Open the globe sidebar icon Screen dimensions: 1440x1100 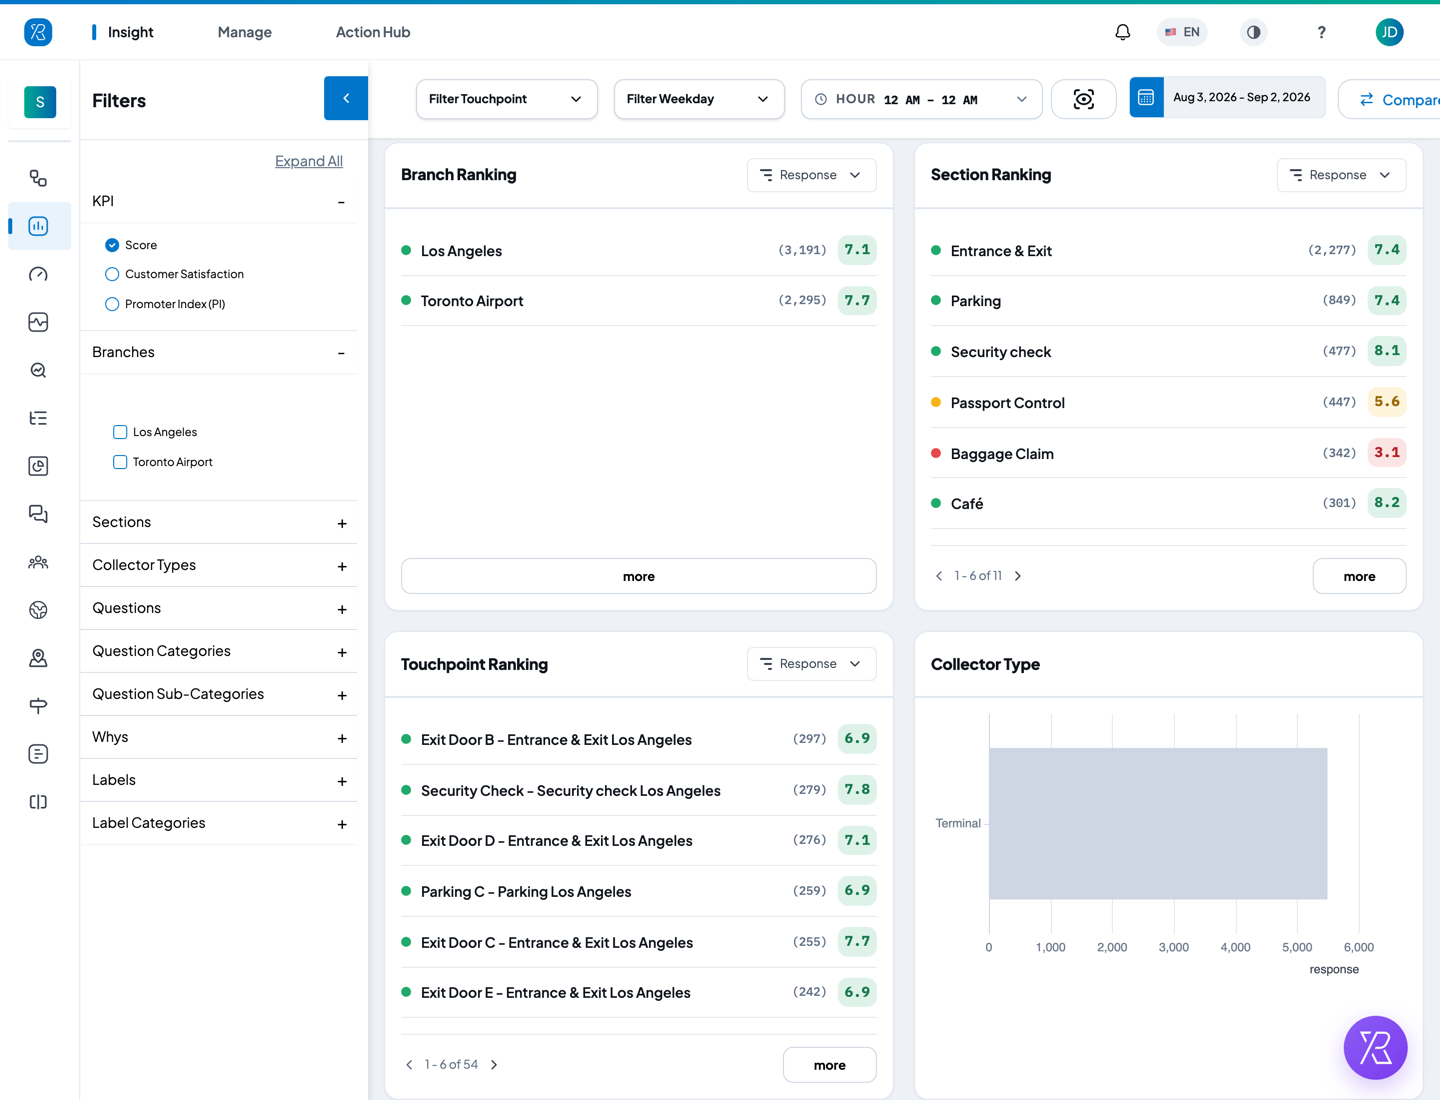[38, 610]
